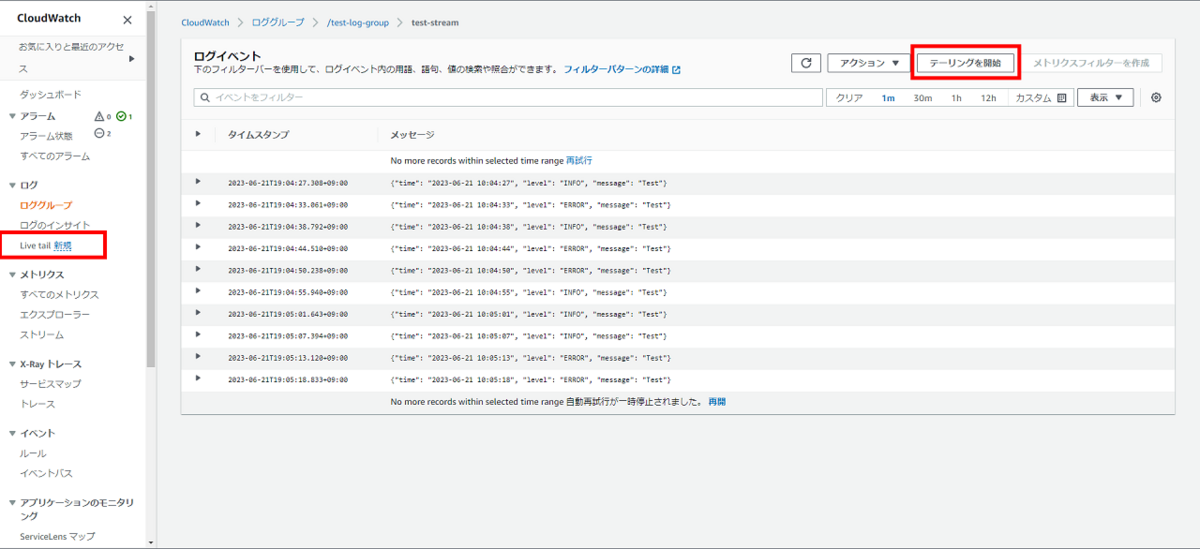This screenshot has height=549, width=1200.
Task: Select the 12h time range
Action: [x=988, y=98]
